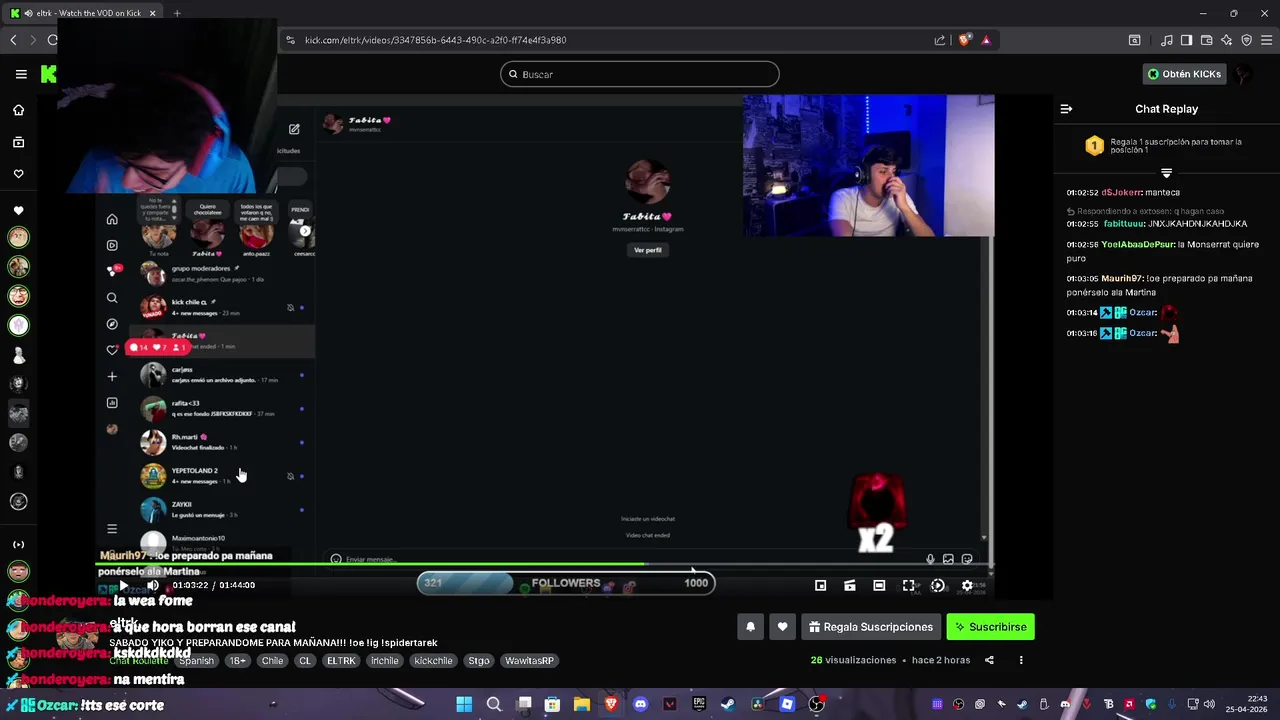1280x720 pixels.
Task: Open Brave VPN shield icon
Action: tap(1246, 40)
